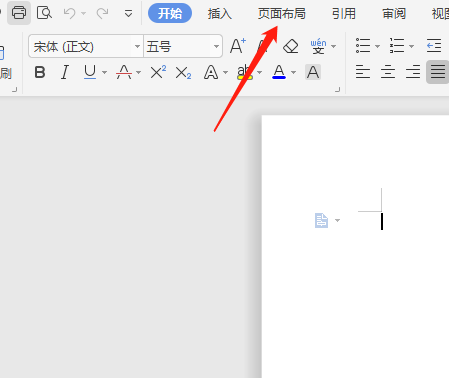
Task: Open Print Preview icon
Action: pos(44,13)
